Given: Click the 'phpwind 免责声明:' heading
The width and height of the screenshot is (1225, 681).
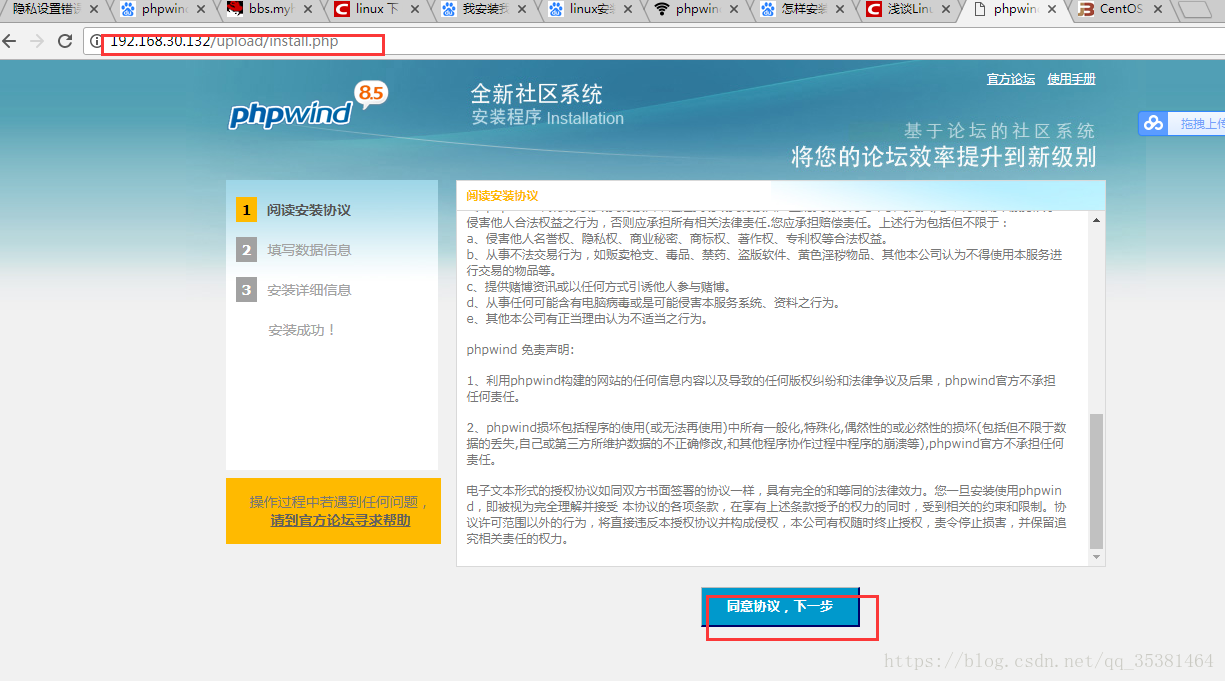Looking at the screenshot, I should (520, 350).
